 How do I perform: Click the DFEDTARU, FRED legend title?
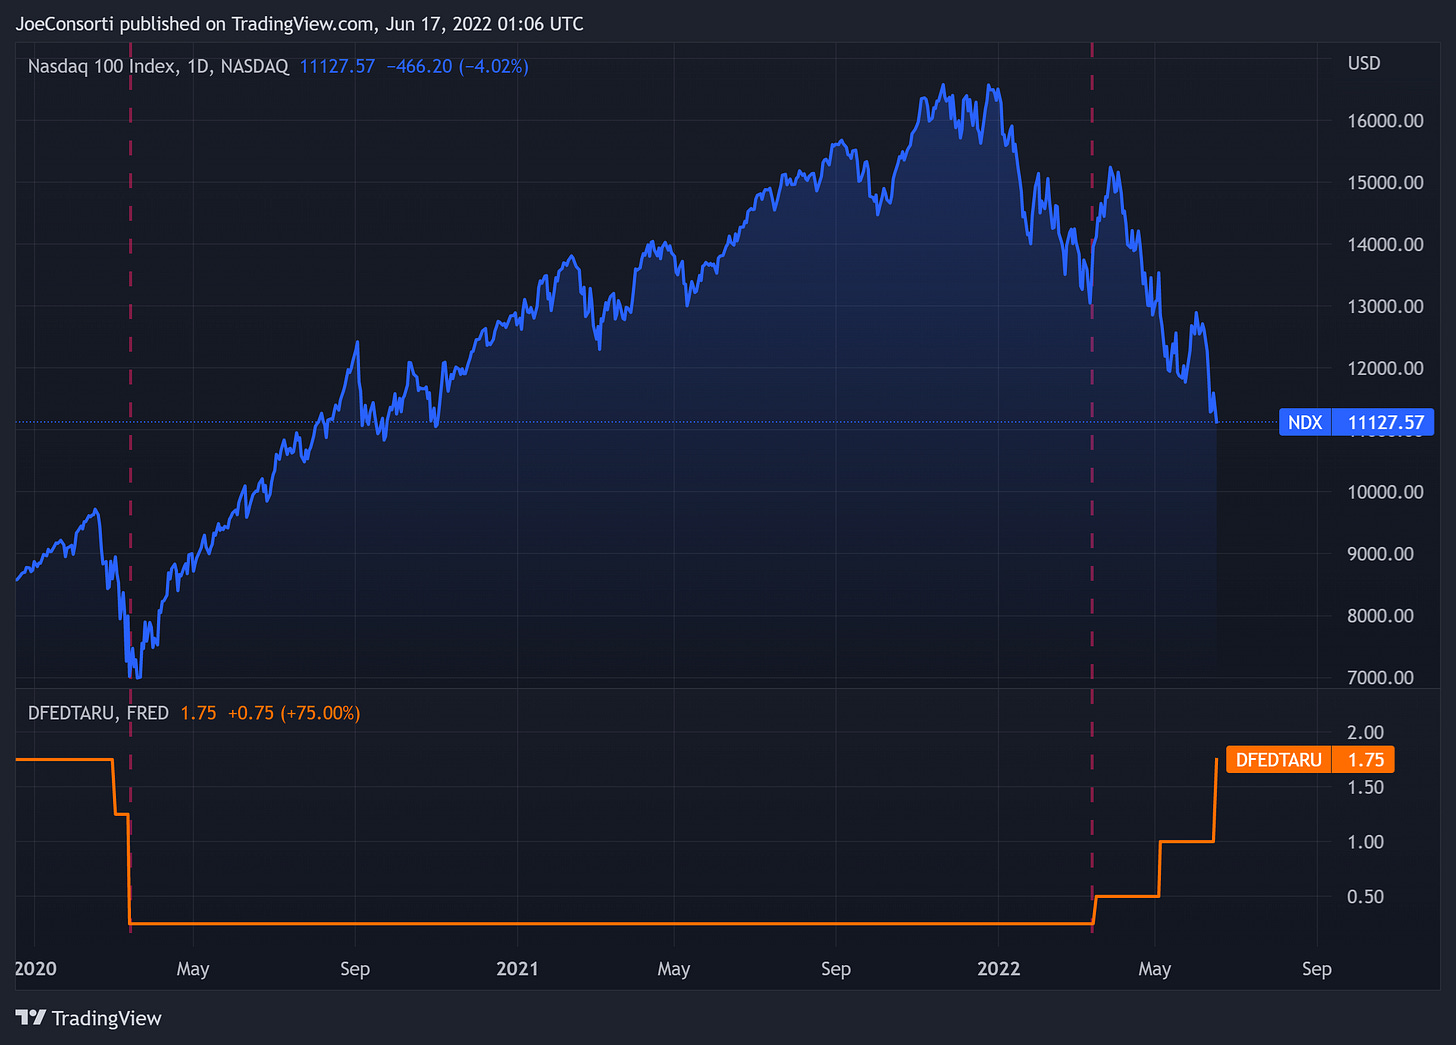click(98, 713)
